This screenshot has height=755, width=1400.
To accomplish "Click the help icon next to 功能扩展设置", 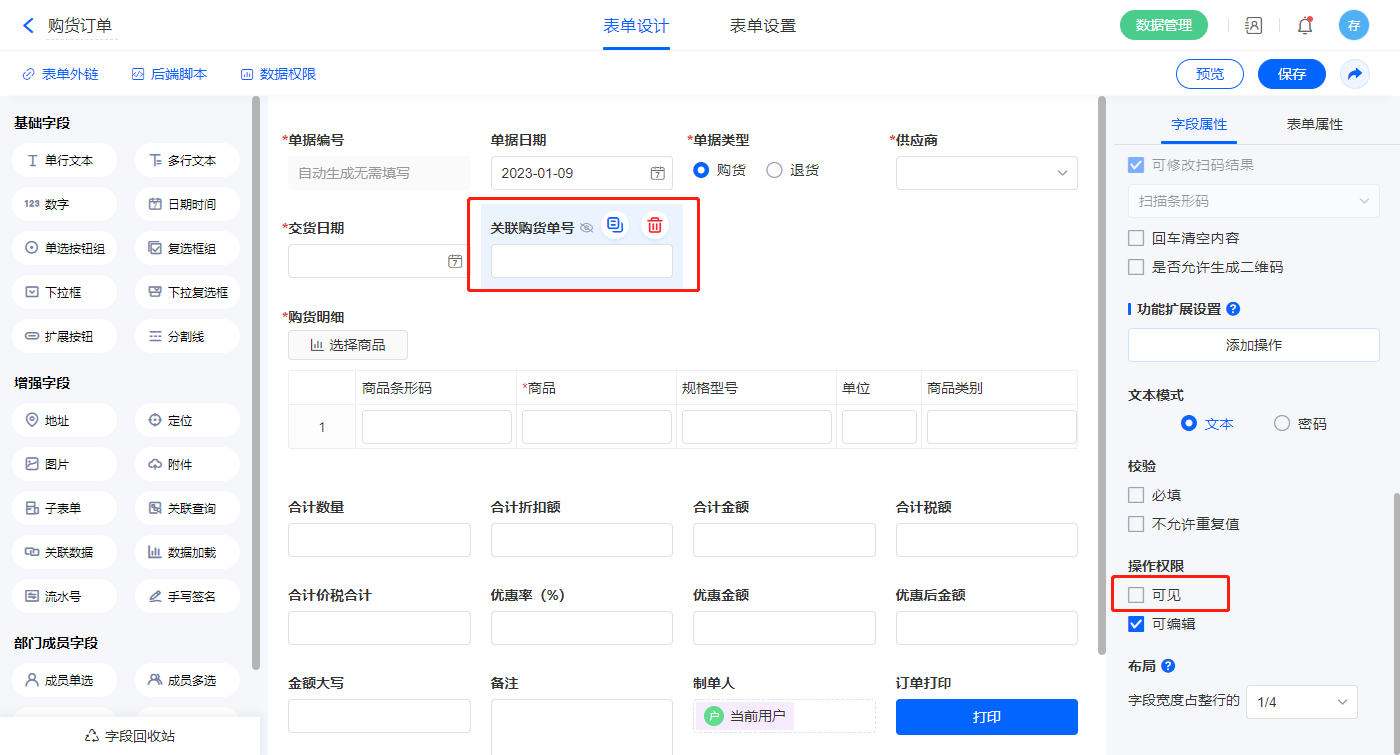I will 1233,309.
